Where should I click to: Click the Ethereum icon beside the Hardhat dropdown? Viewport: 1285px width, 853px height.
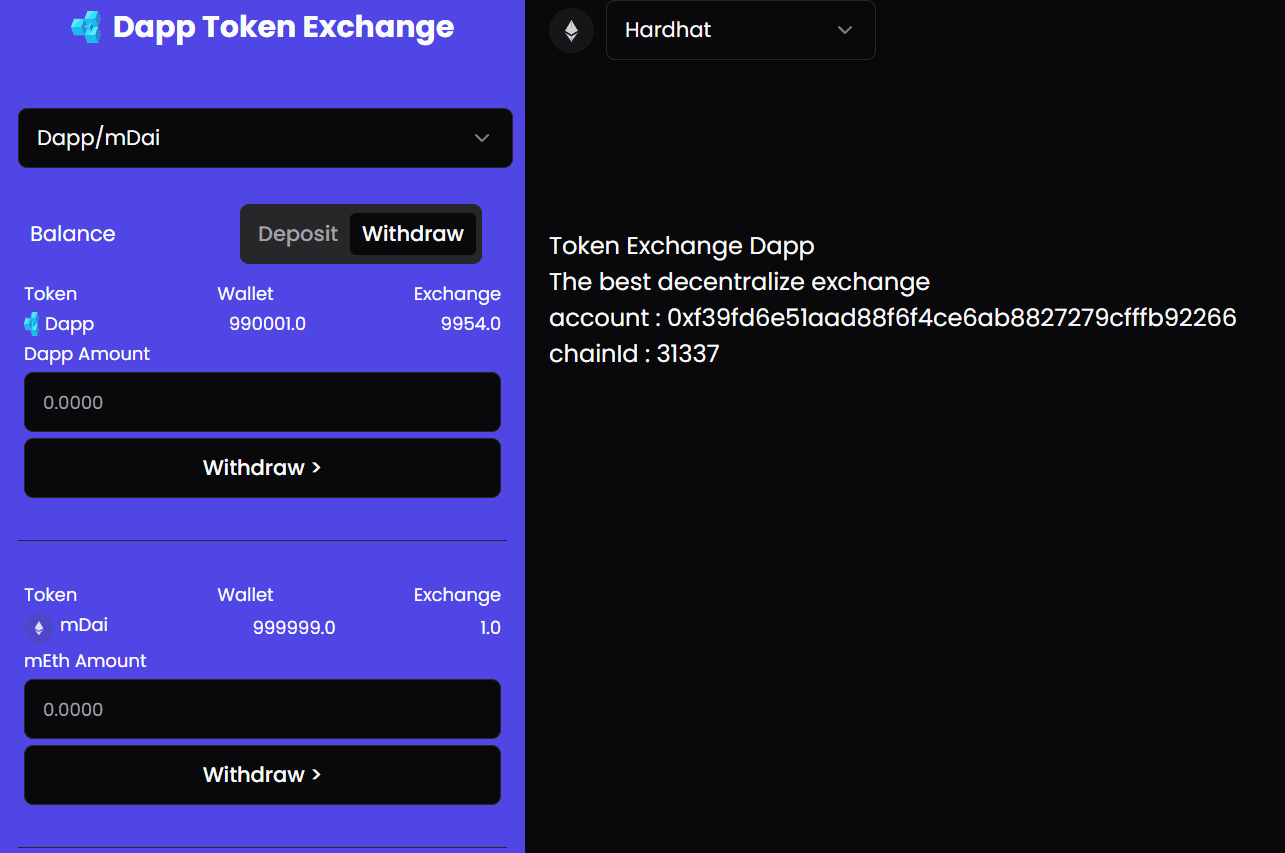pyautogui.click(x=571, y=30)
